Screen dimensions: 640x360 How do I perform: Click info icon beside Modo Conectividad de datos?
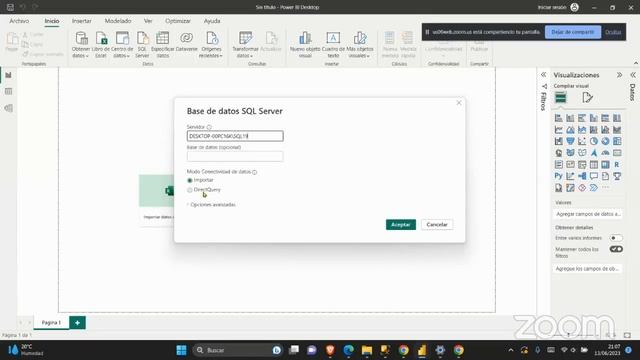[254, 172]
